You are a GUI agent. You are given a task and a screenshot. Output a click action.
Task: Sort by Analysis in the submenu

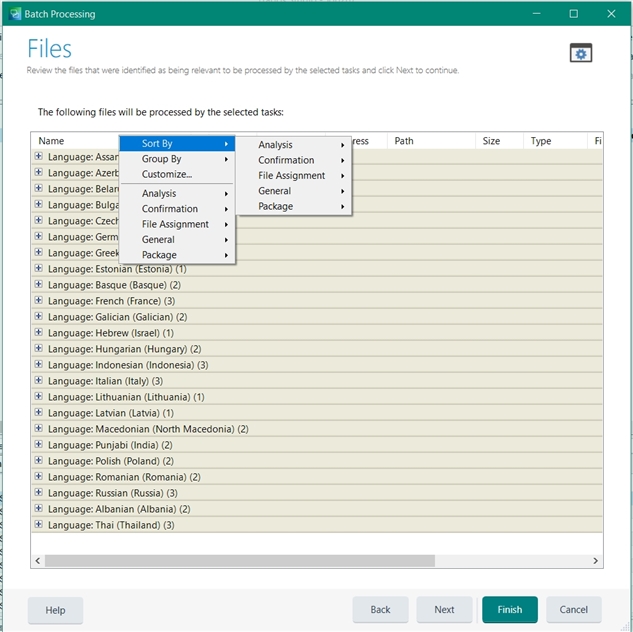pyautogui.click(x=293, y=145)
